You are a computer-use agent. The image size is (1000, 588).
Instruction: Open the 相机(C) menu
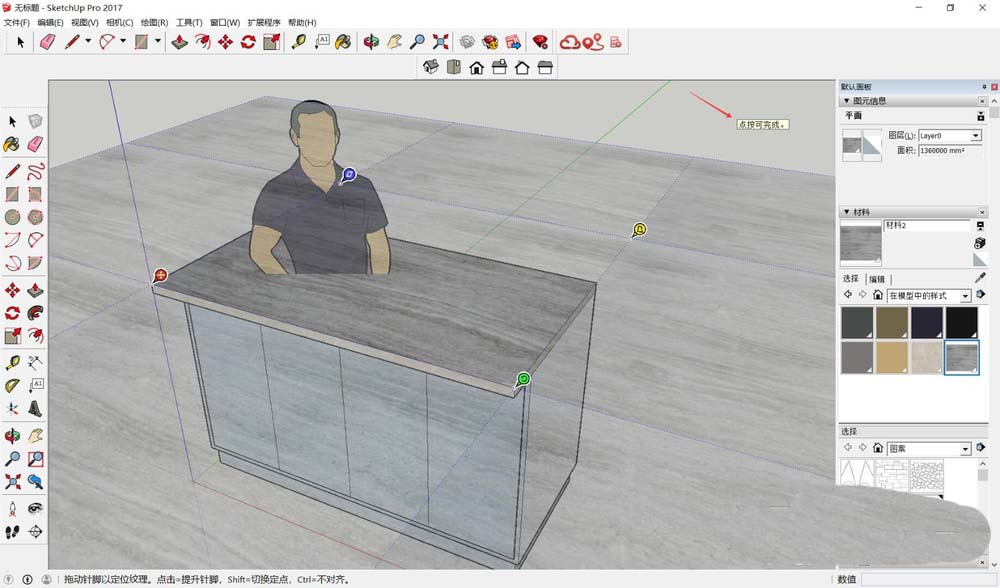(119, 22)
